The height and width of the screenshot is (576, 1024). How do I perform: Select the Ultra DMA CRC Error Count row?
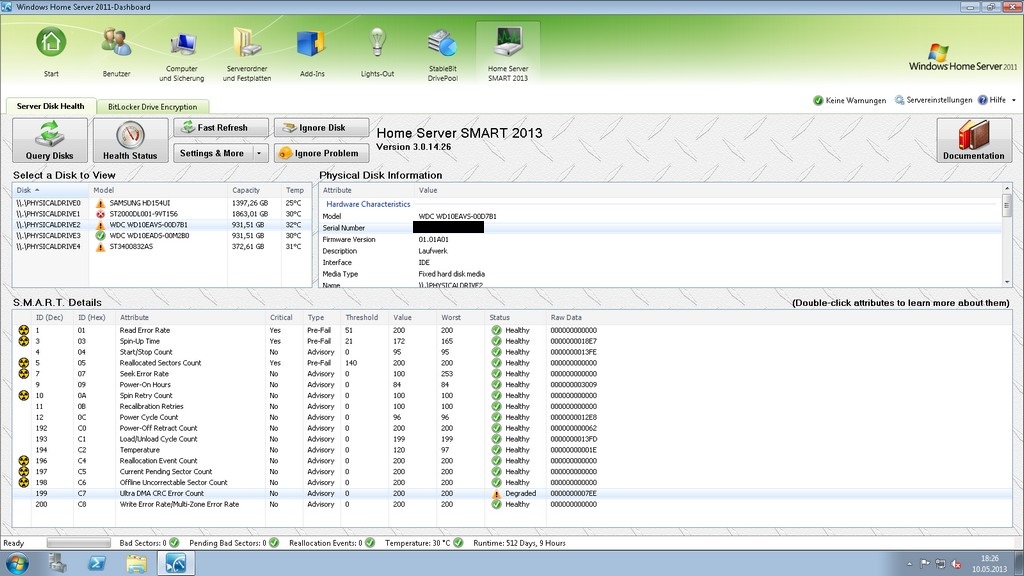(512, 494)
